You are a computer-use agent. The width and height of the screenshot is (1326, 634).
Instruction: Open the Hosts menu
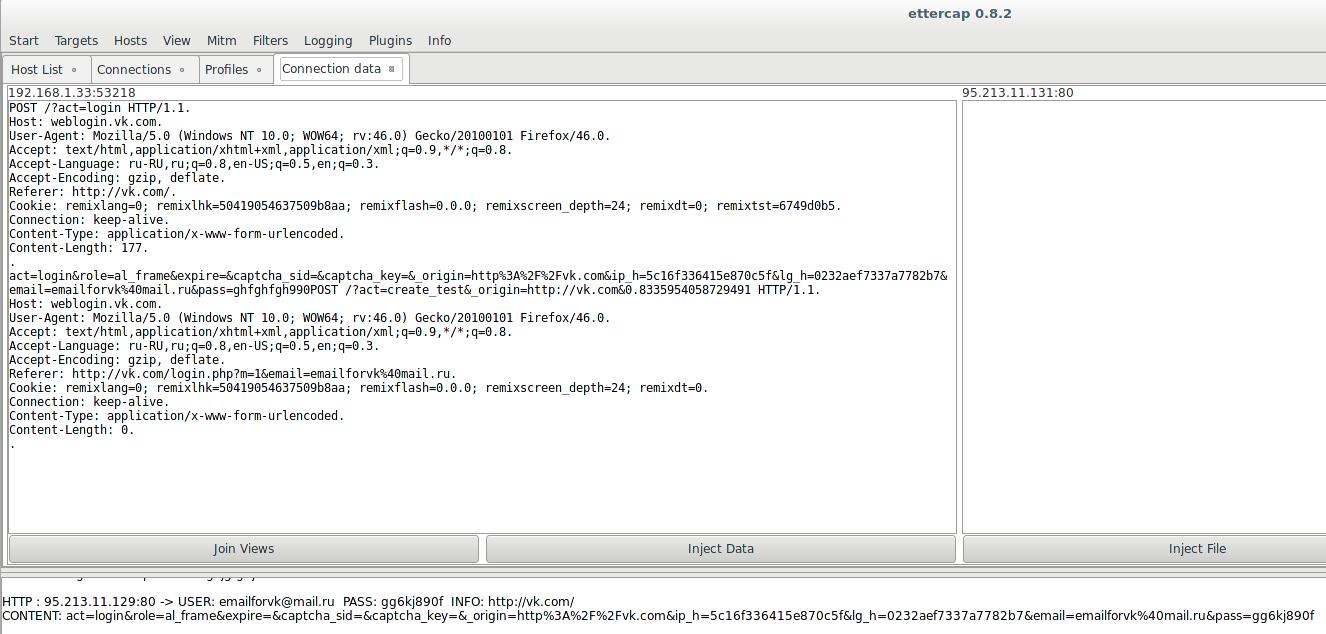click(x=130, y=41)
